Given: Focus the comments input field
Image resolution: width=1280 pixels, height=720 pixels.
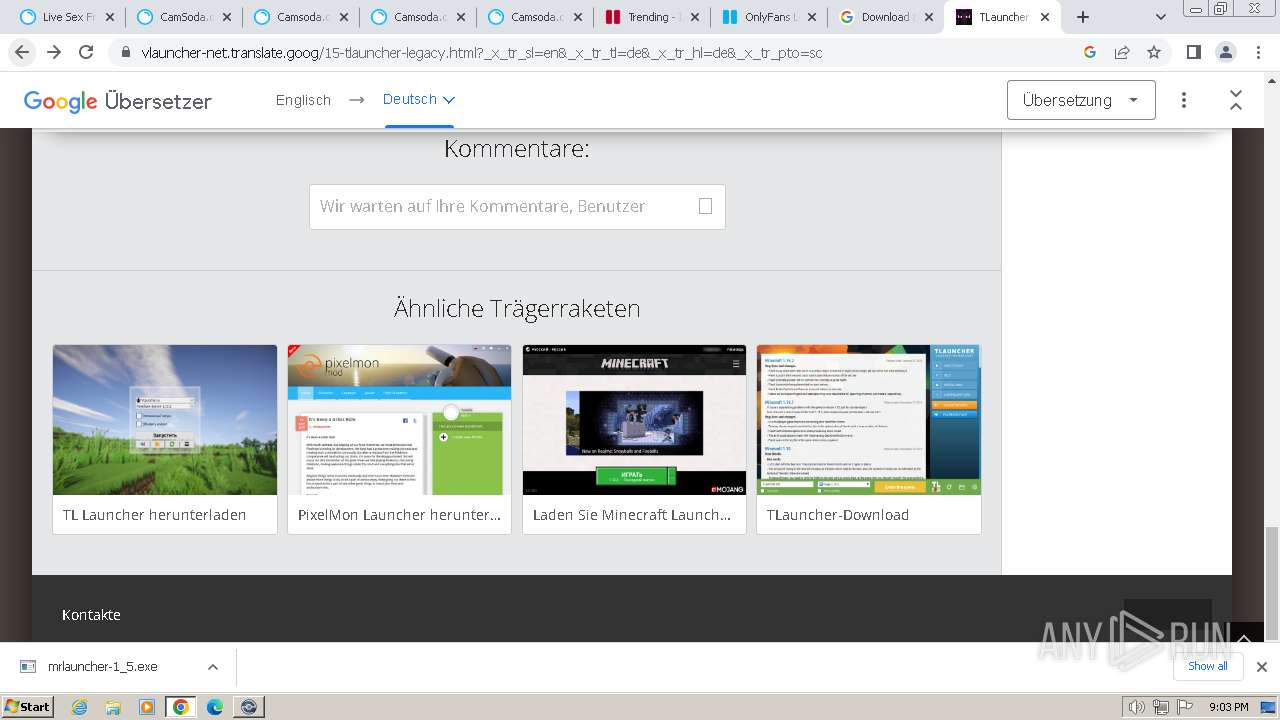Looking at the screenshot, I should click(x=517, y=206).
